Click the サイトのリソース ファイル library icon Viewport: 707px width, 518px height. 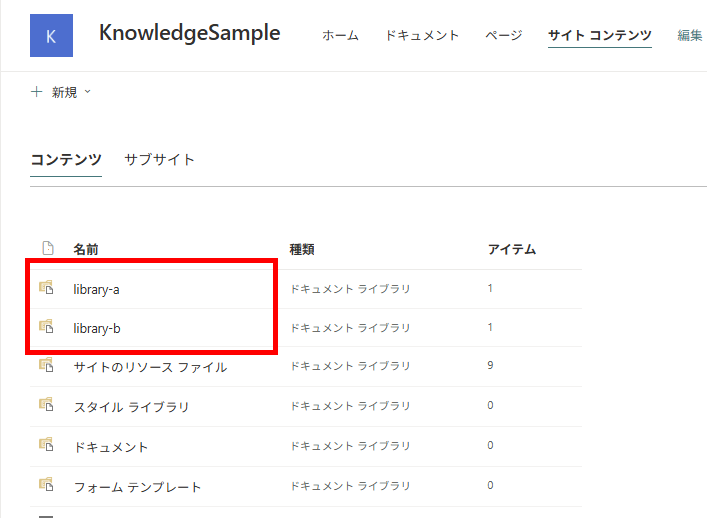(46, 365)
